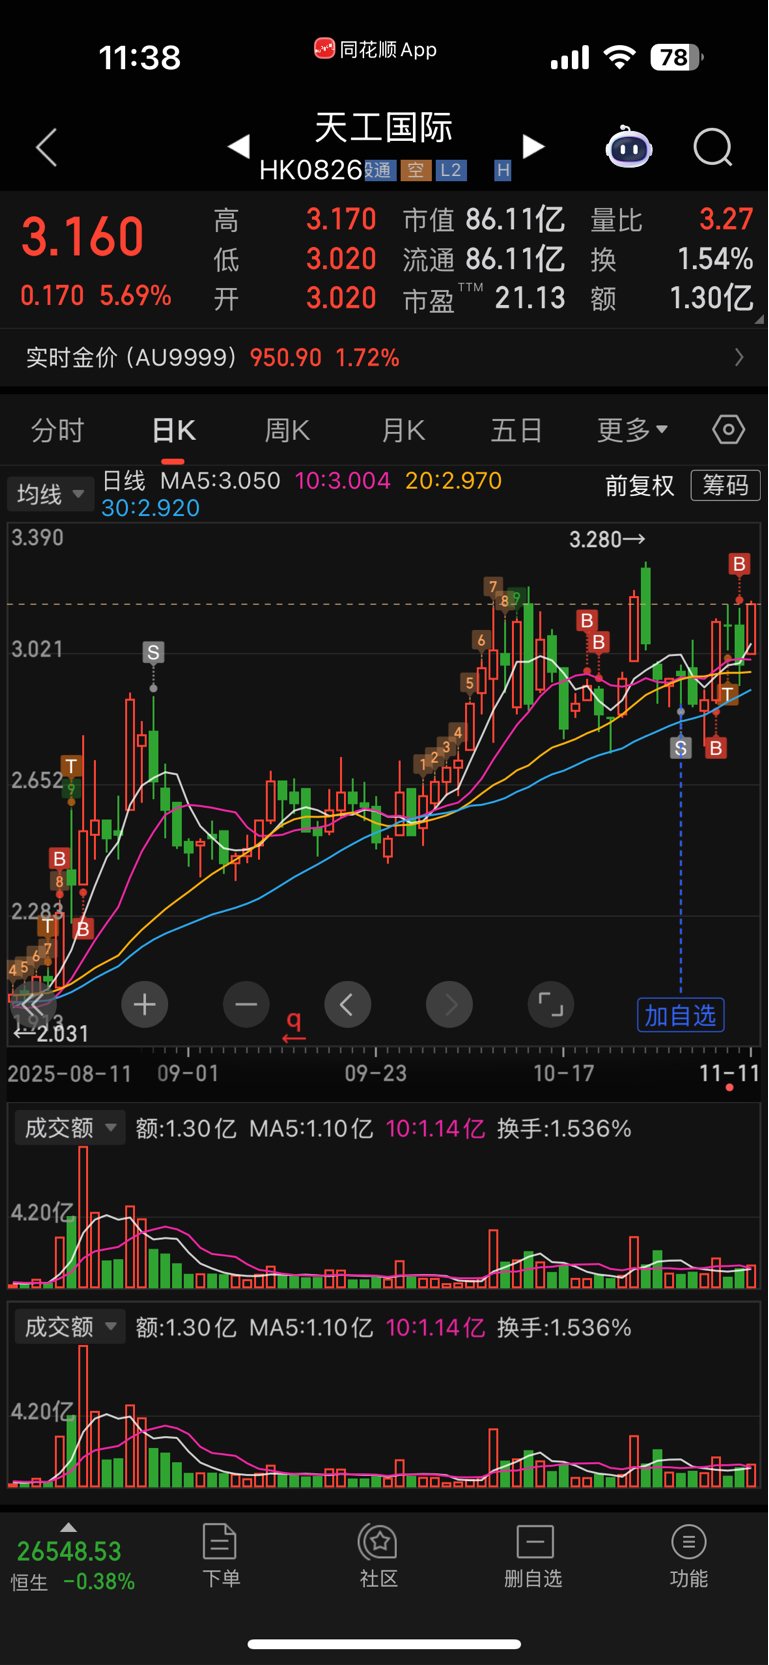Zoom out chart with minus button
Viewport: 769px width, 1665px height.
coord(246,1004)
